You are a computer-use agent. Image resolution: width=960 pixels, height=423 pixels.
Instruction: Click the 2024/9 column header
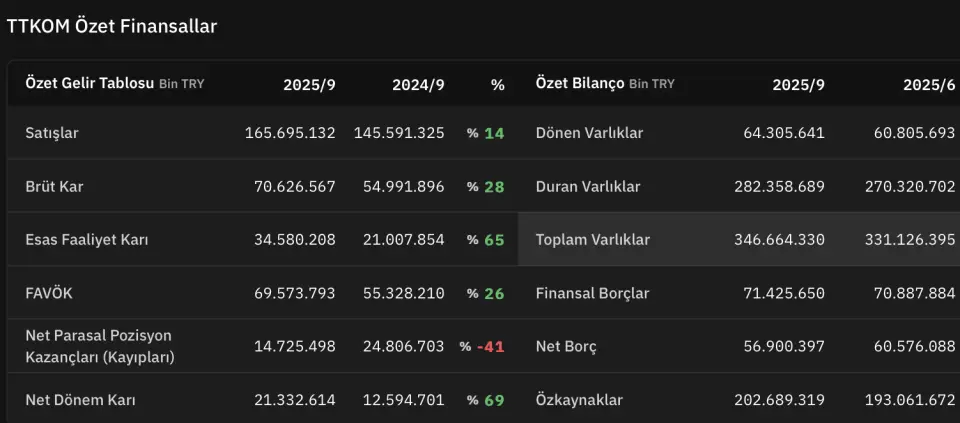pos(418,85)
